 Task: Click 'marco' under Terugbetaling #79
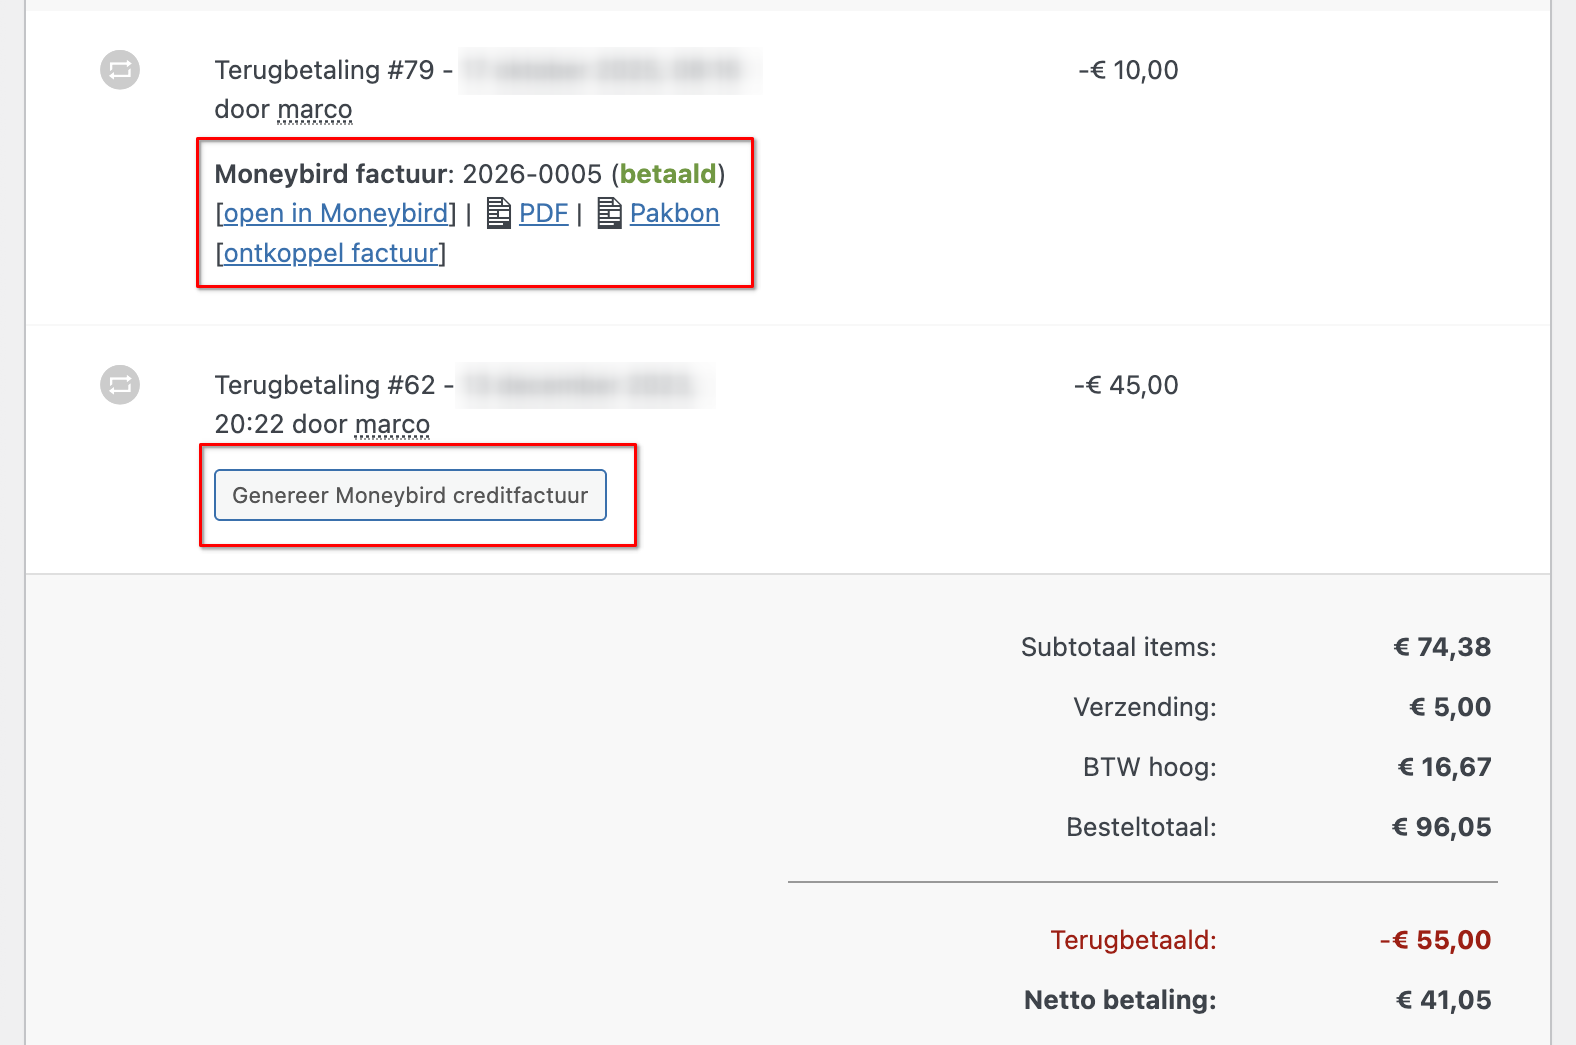314,109
